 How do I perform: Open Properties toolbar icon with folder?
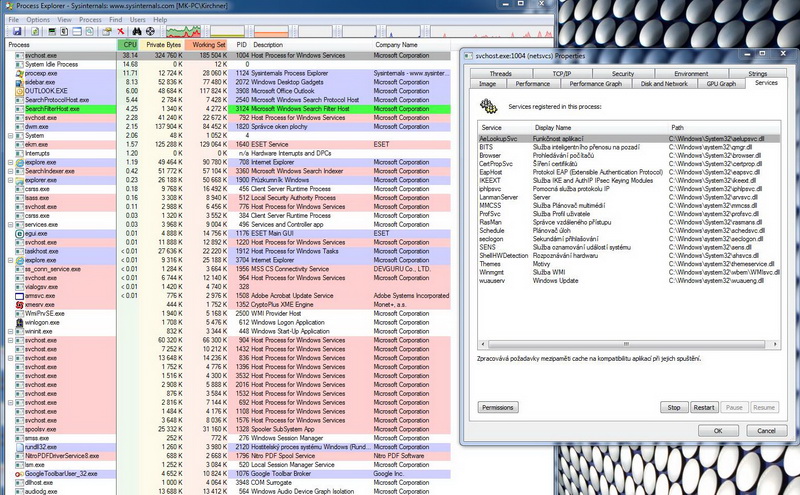coord(107,32)
